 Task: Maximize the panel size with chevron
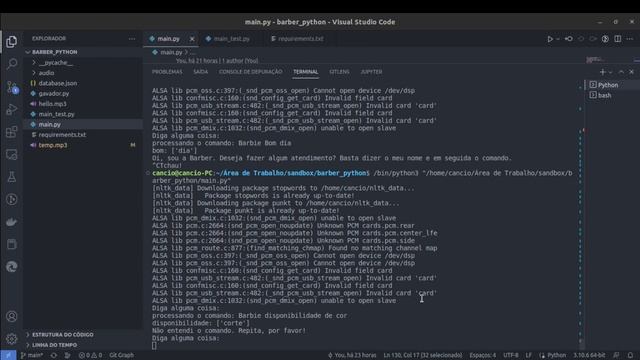click(x=621, y=72)
